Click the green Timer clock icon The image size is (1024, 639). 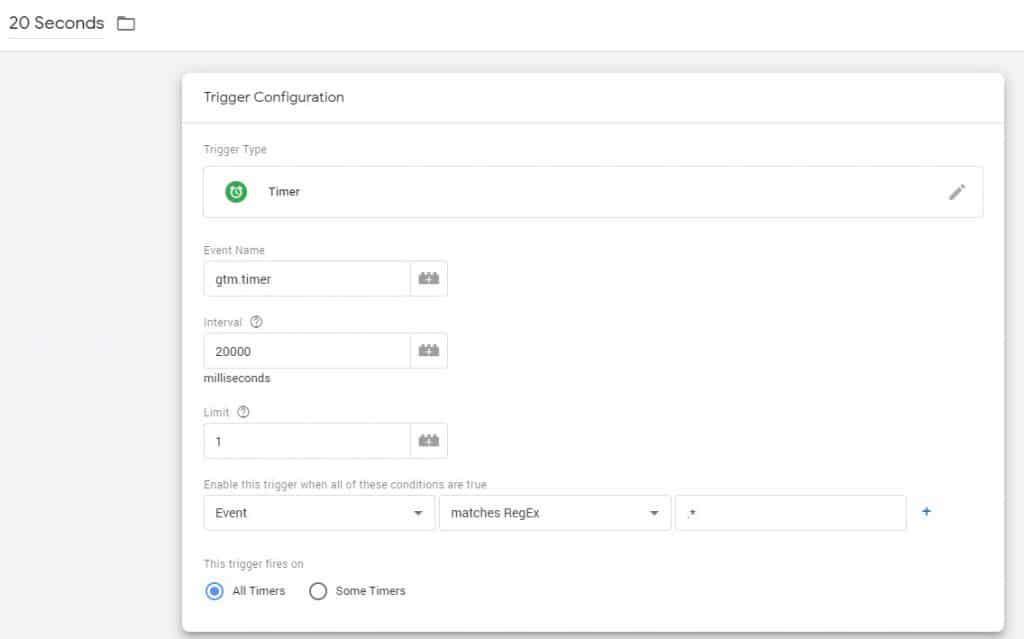point(236,192)
